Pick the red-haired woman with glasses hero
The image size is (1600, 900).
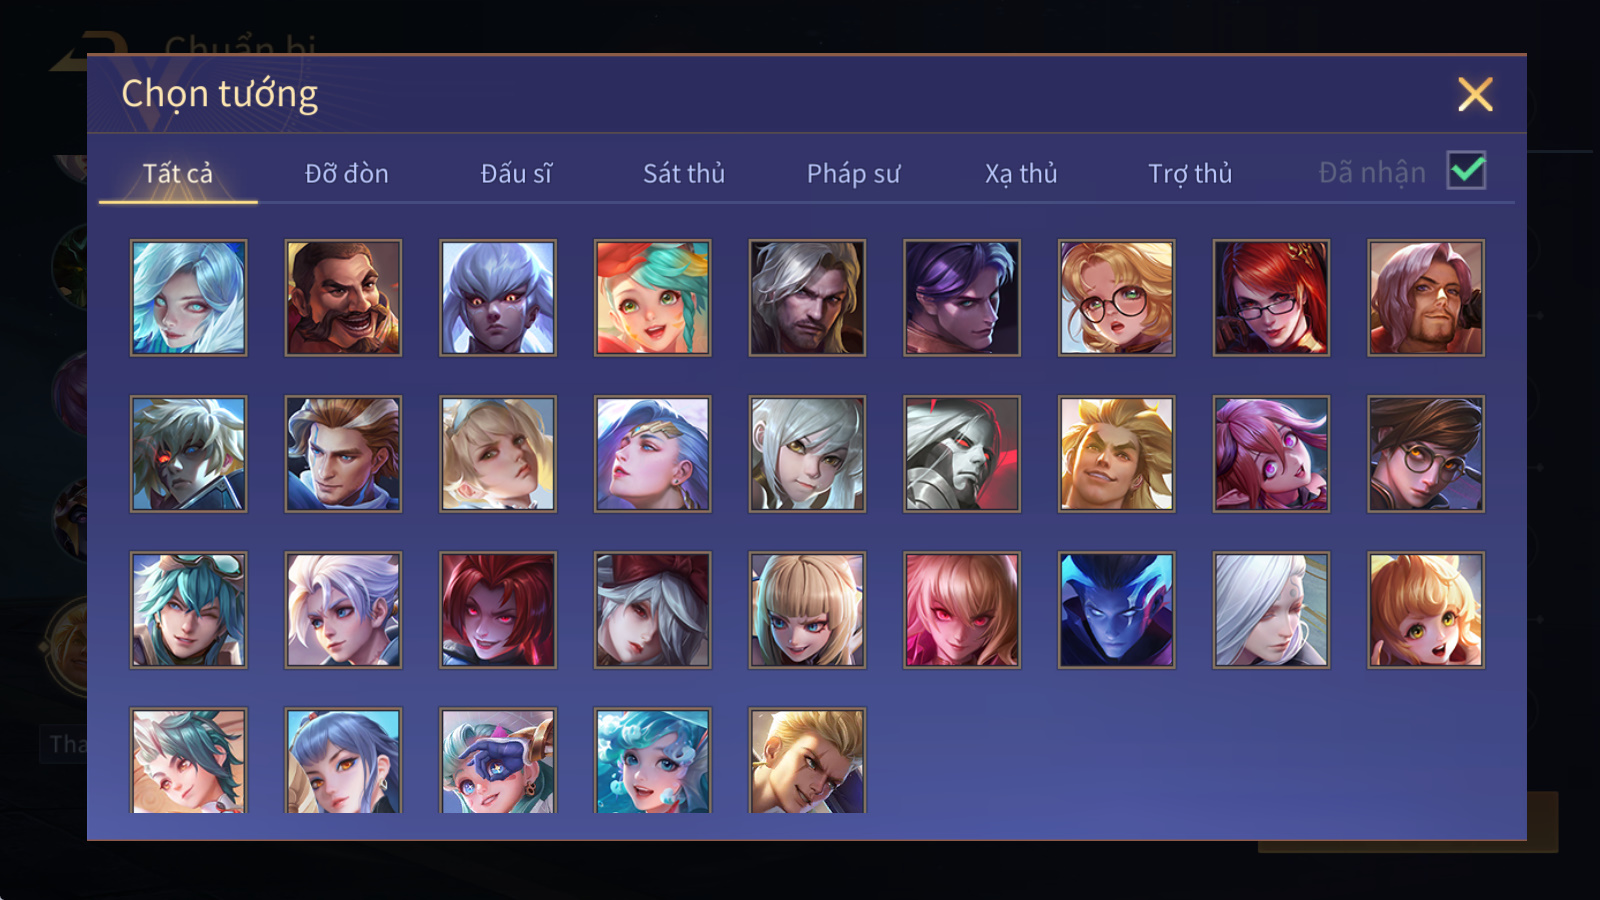(1271, 298)
